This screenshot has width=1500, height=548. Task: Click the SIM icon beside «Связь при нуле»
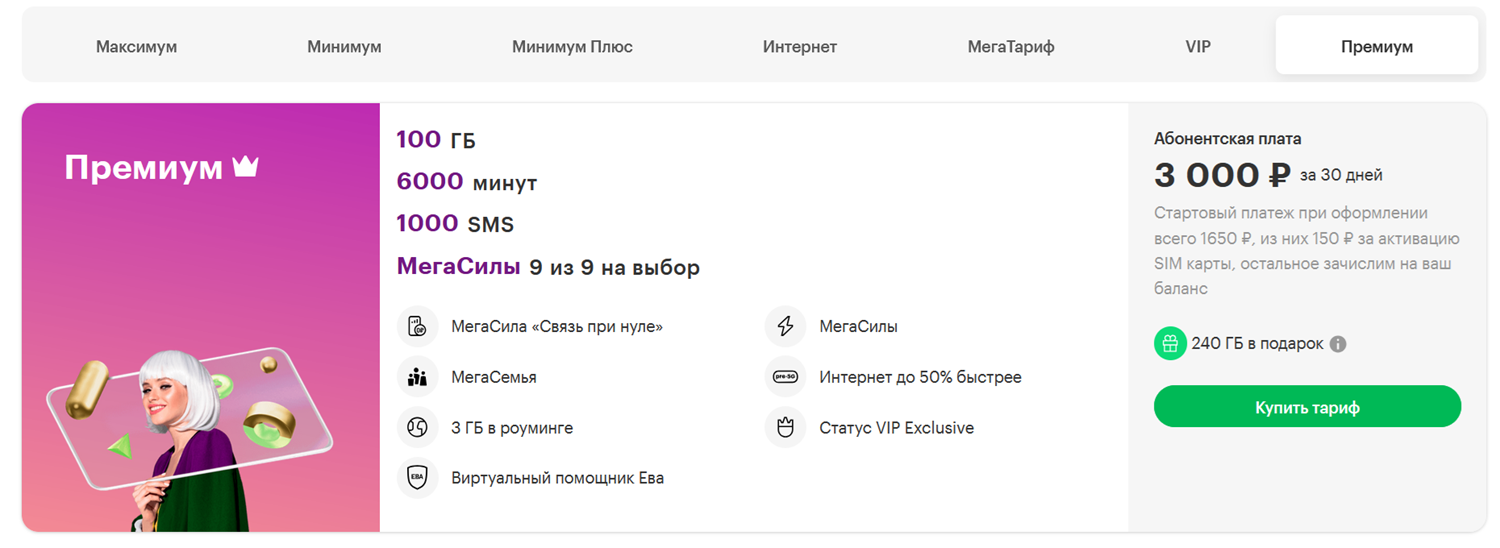(x=417, y=327)
